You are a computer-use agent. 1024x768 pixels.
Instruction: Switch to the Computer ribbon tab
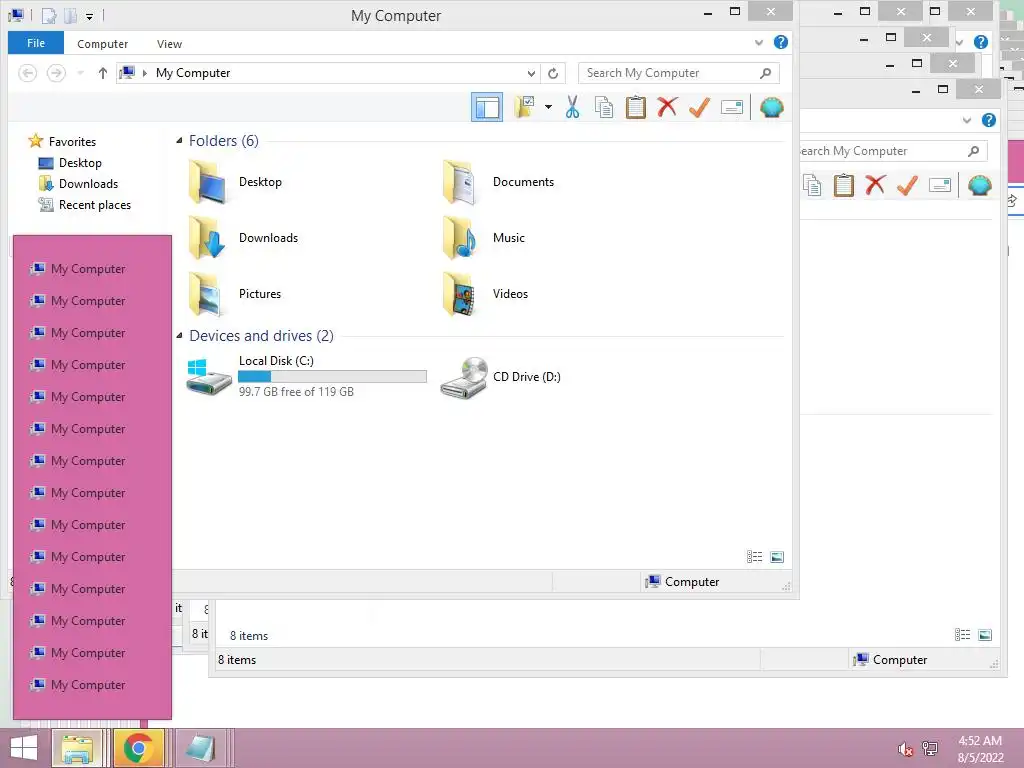click(x=103, y=44)
